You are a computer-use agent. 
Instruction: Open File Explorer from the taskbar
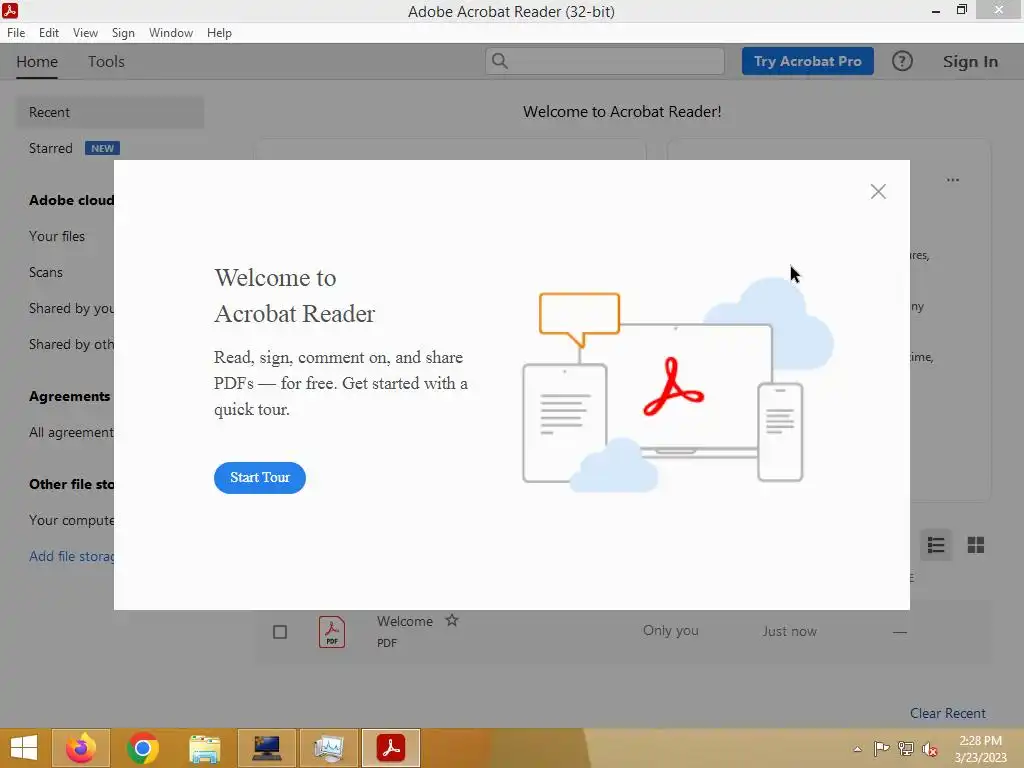point(204,748)
